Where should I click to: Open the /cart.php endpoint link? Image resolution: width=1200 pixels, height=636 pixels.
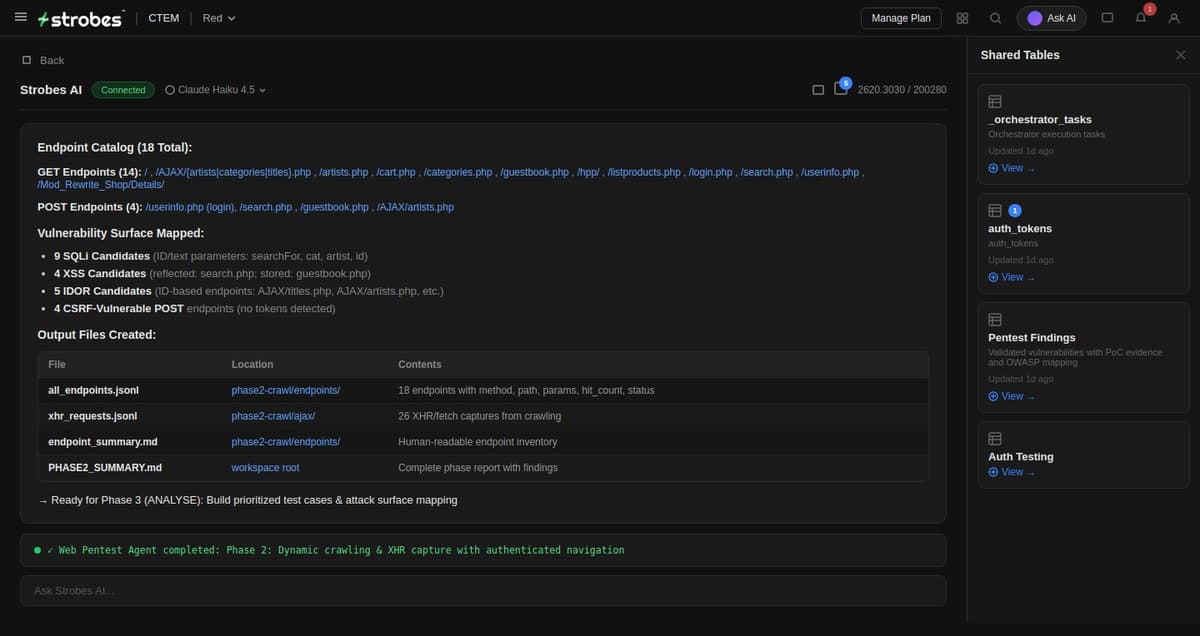[396, 172]
